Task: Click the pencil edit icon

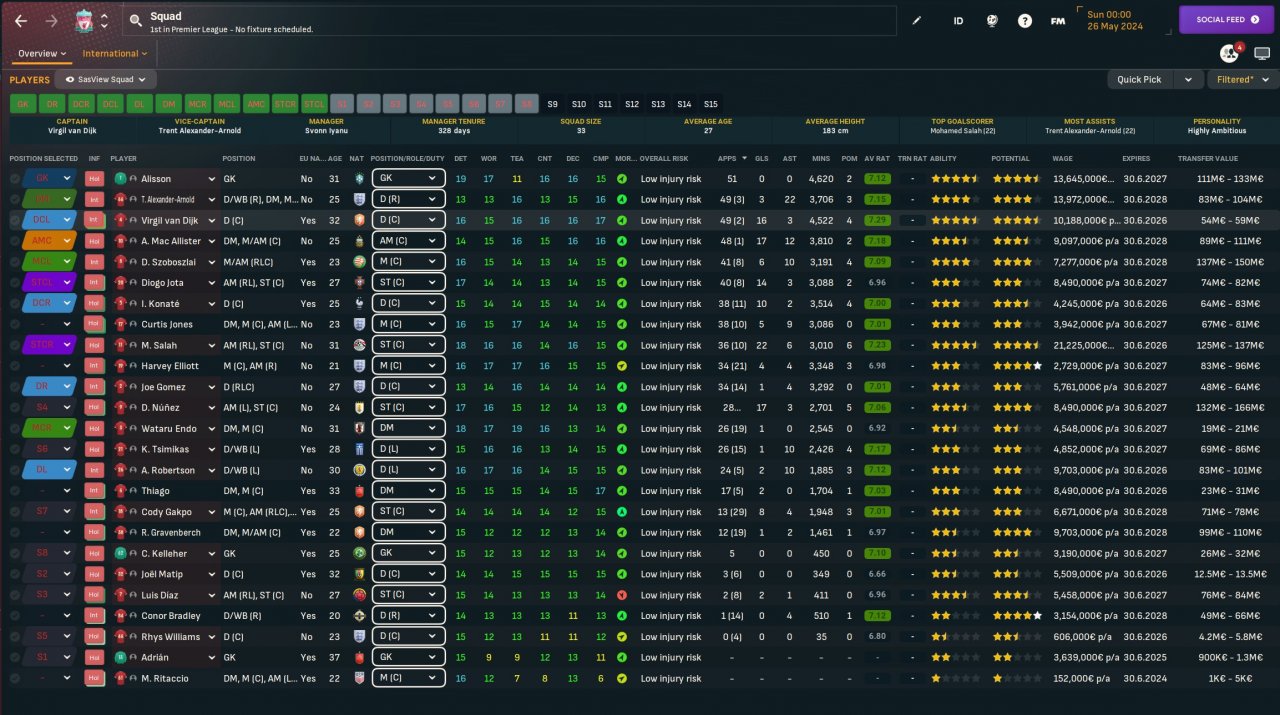Action: tap(917, 20)
